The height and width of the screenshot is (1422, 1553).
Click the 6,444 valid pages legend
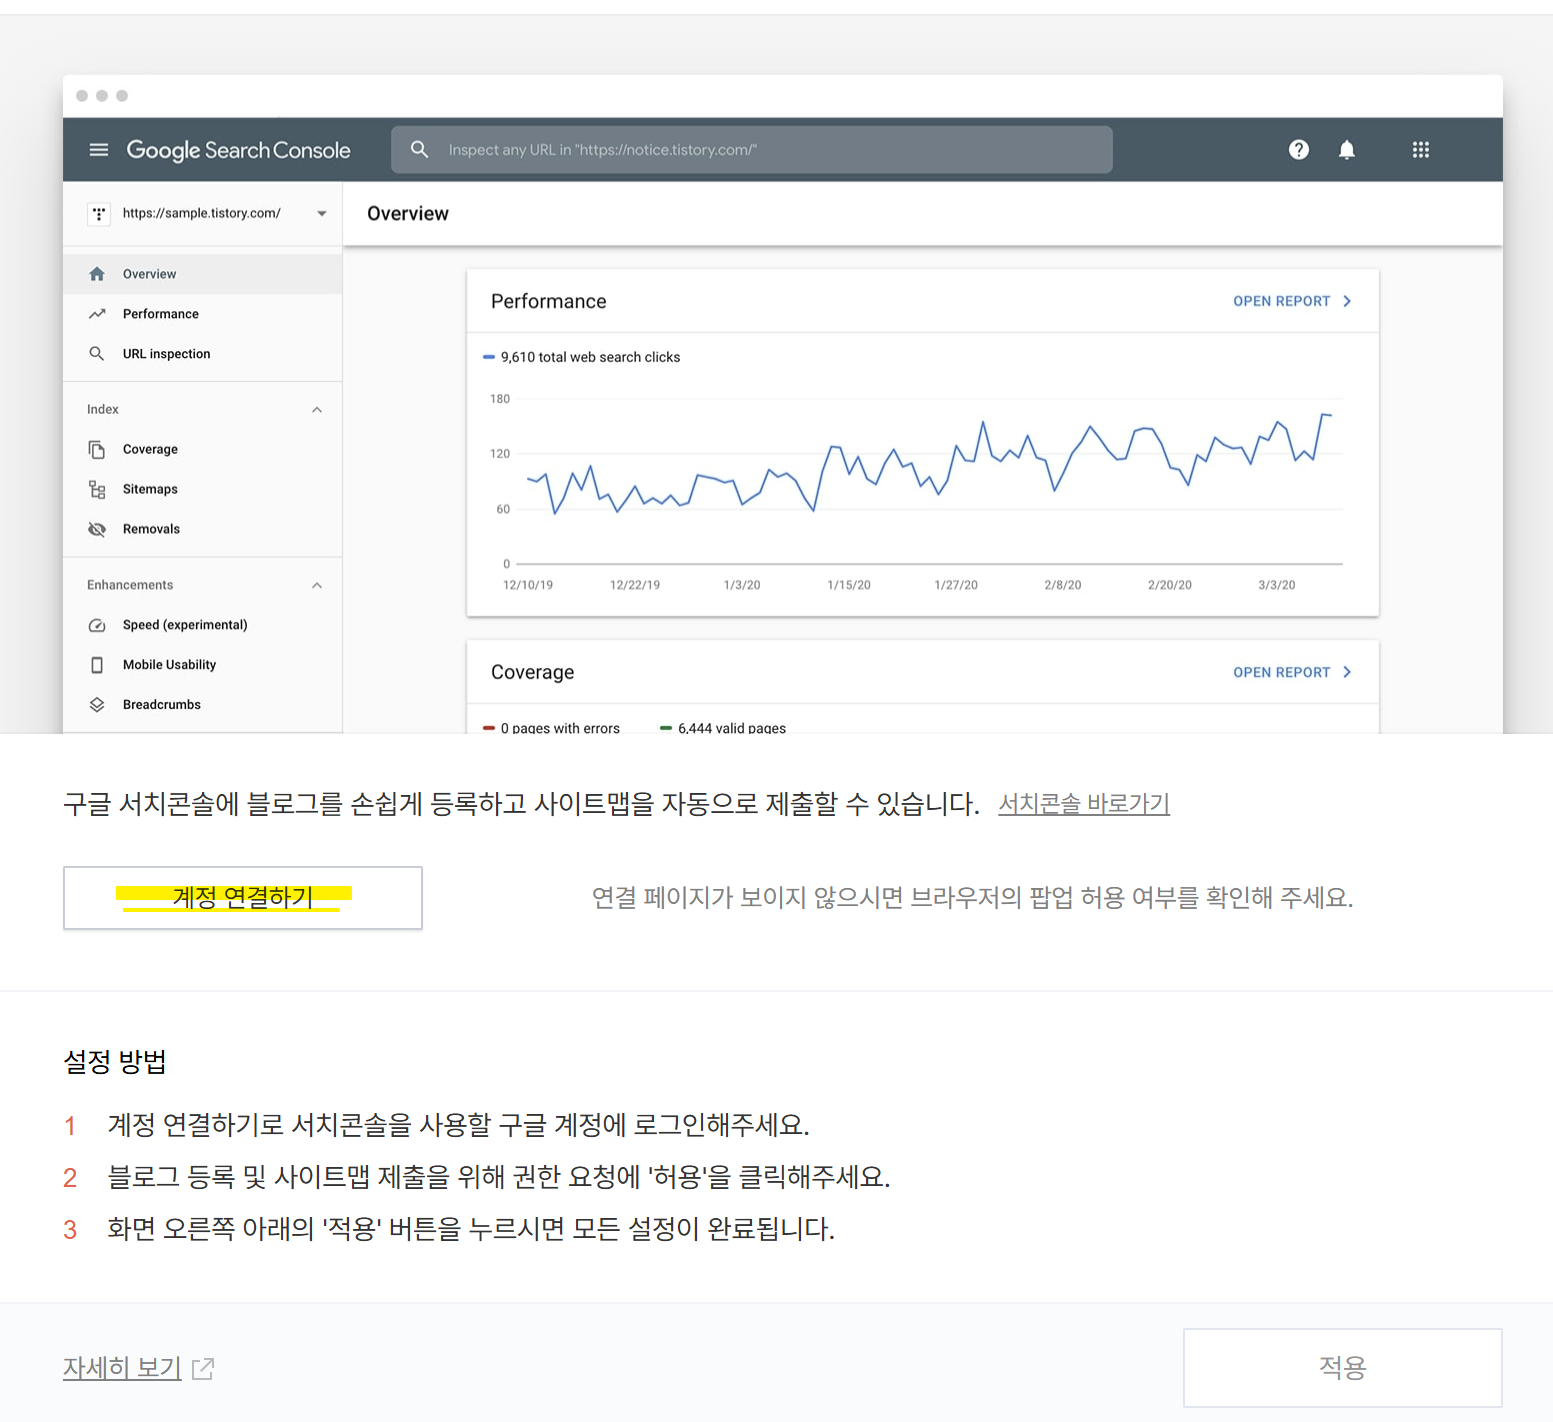point(723,727)
